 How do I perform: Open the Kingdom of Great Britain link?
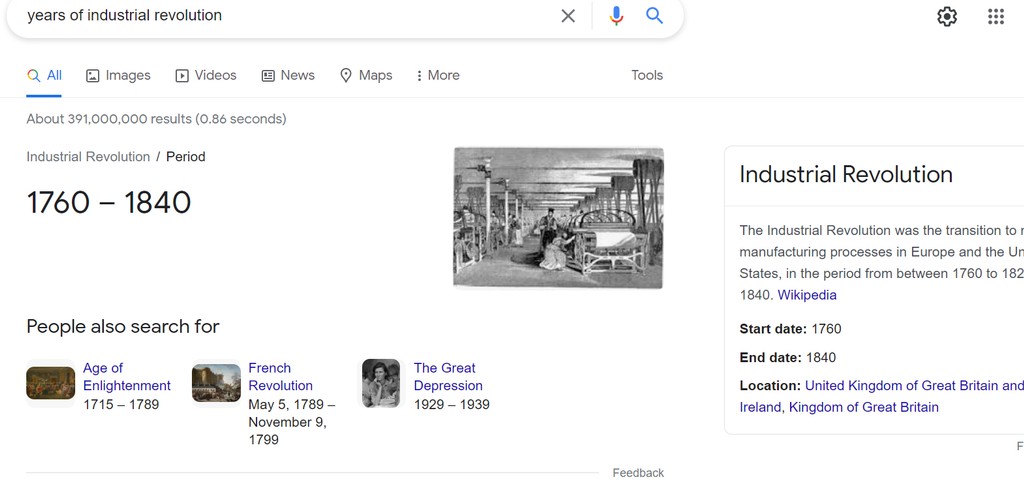coord(864,407)
